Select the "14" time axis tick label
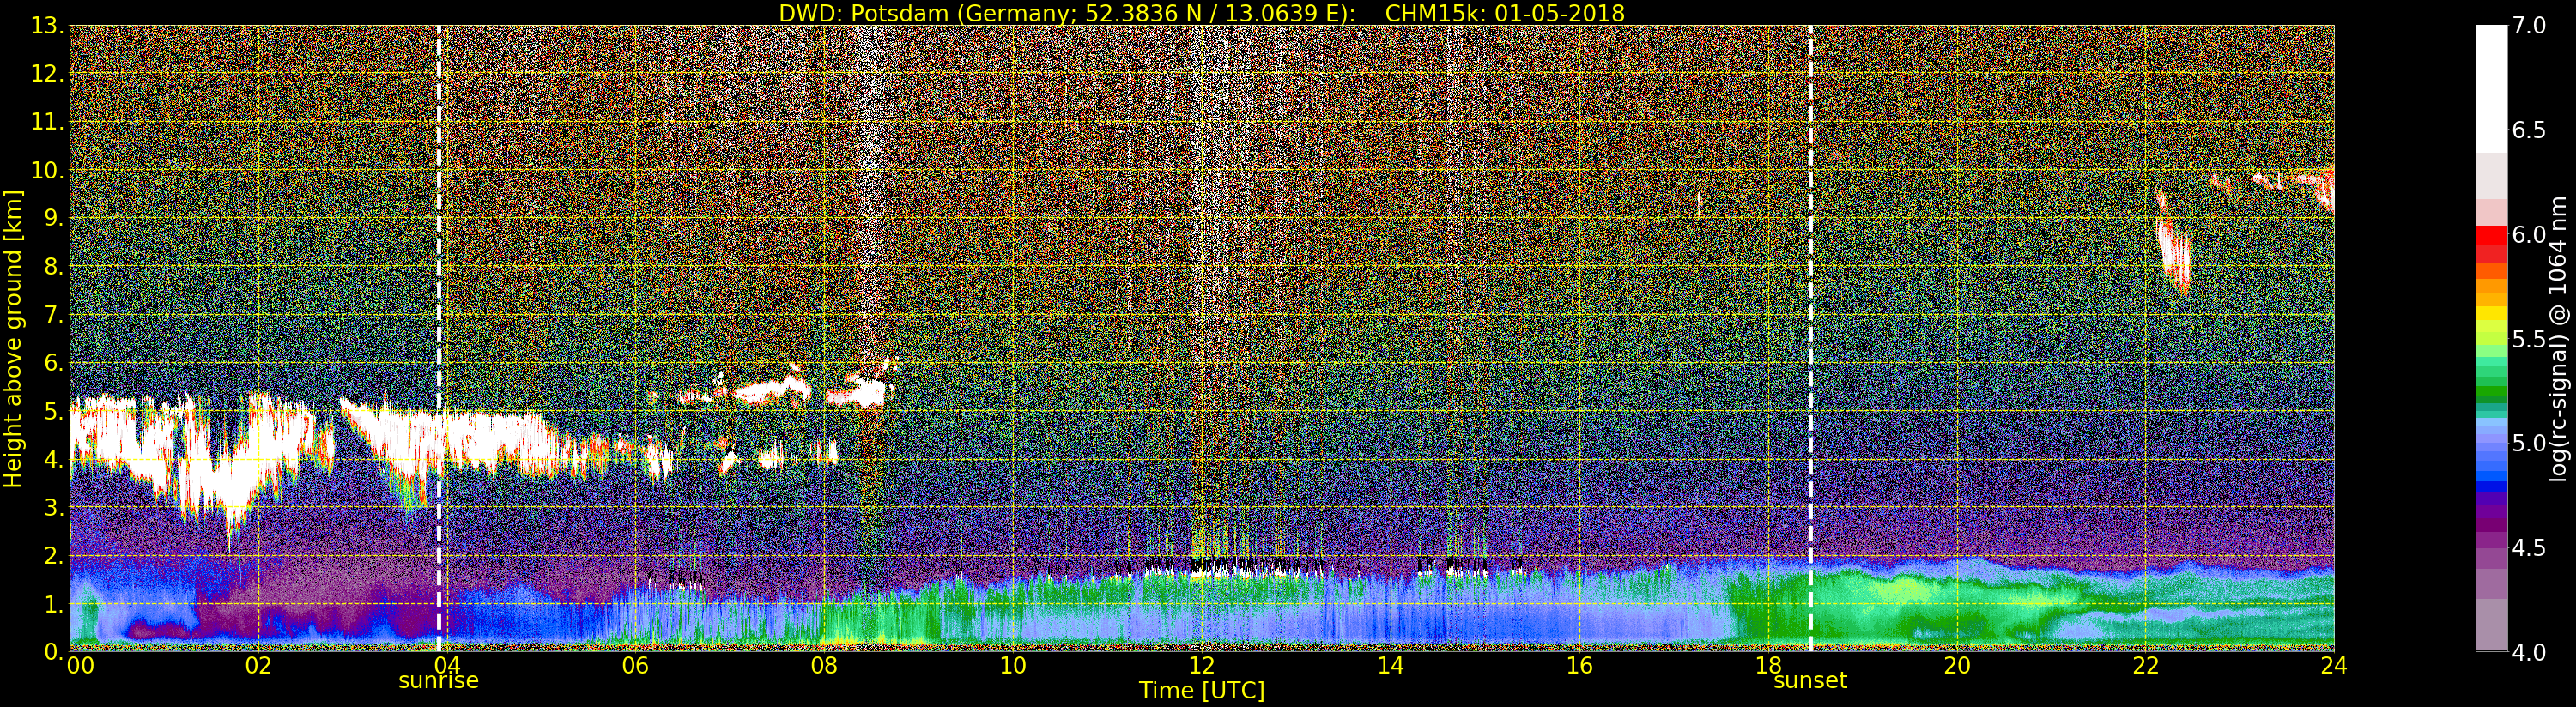Screen dimensions: 2576x707 coord(1390,665)
